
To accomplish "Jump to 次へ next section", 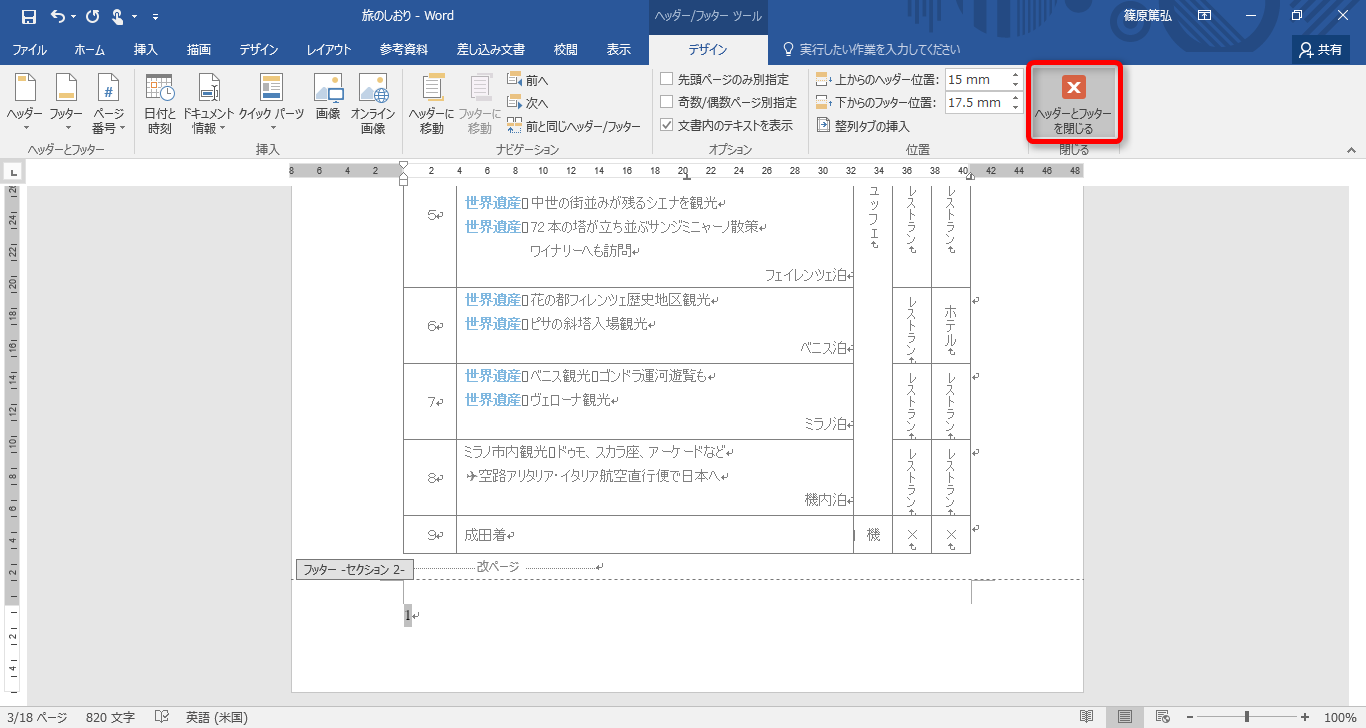I will (x=528, y=103).
